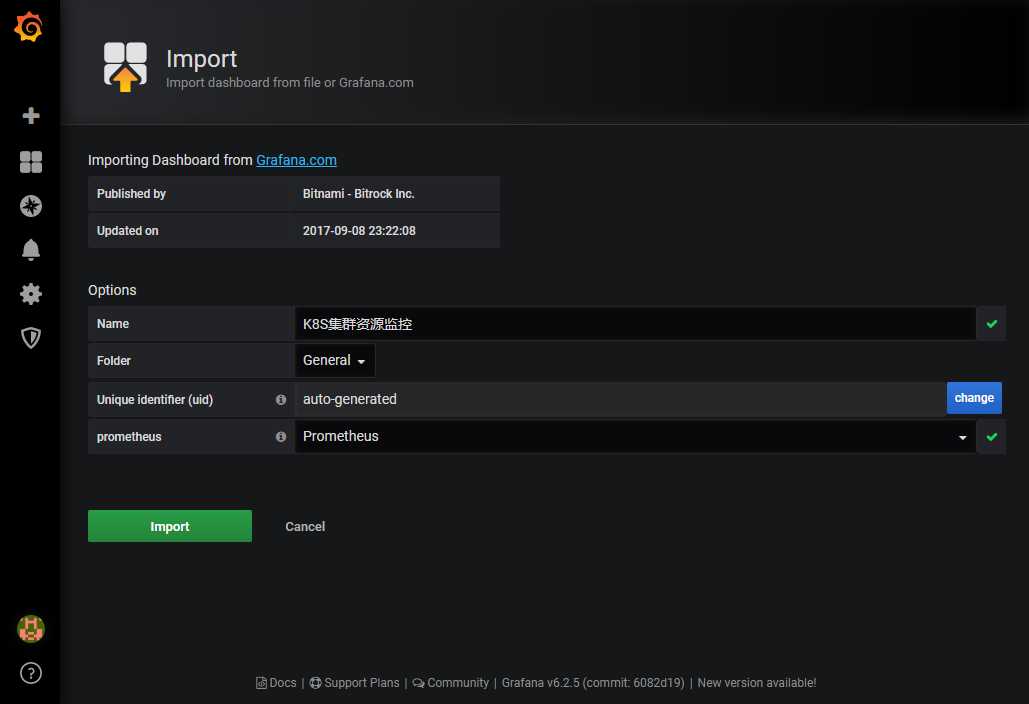Select the 2017-09-08 23:22:08 updated value
The width and height of the screenshot is (1029, 704).
359,231
